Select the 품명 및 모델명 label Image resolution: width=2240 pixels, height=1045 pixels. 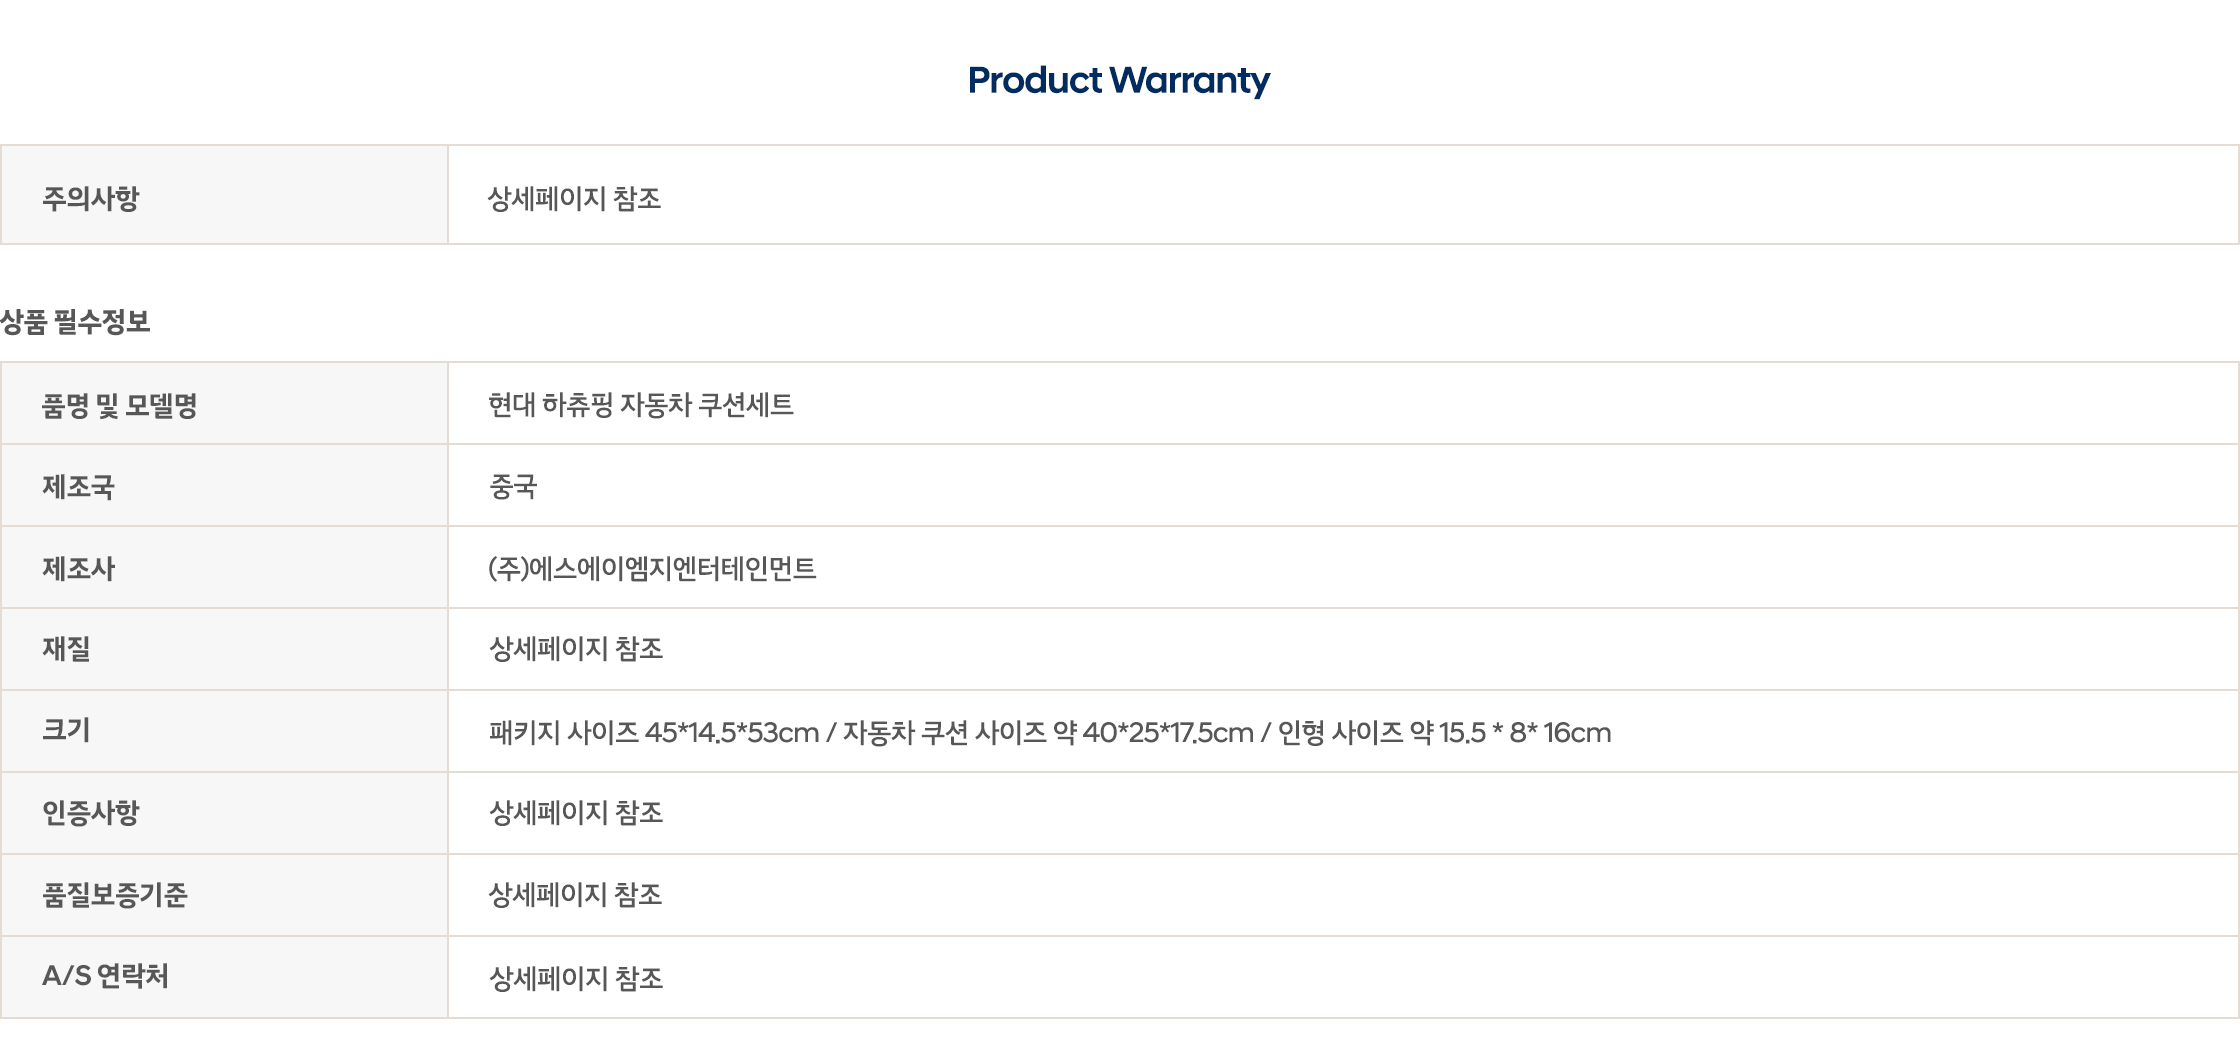click(120, 405)
